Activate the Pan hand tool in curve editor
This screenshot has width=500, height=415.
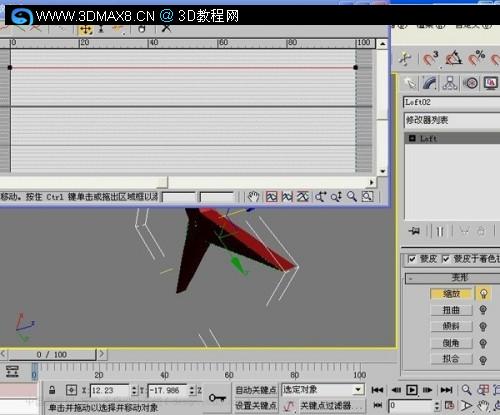(254, 197)
